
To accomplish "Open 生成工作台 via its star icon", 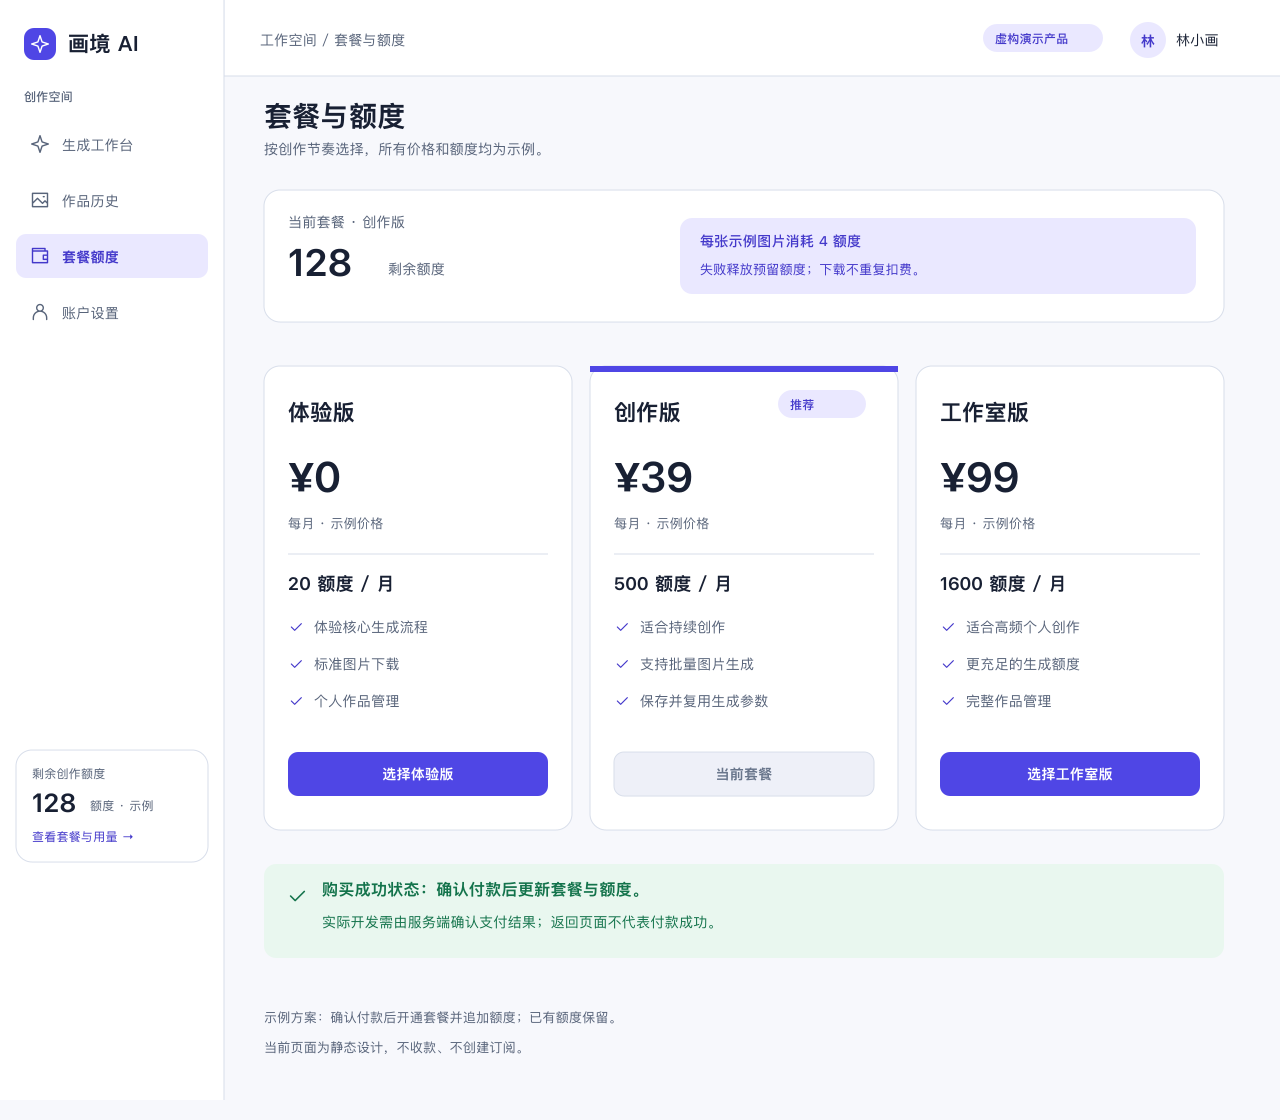I will [x=40, y=144].
